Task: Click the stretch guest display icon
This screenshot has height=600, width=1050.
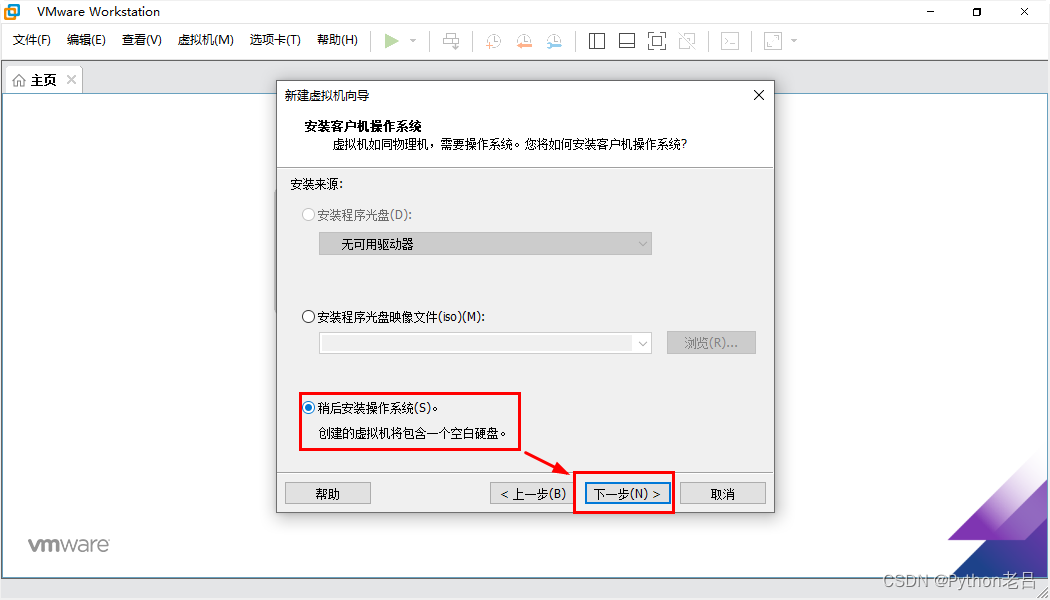Action: (x=773, y=41)
